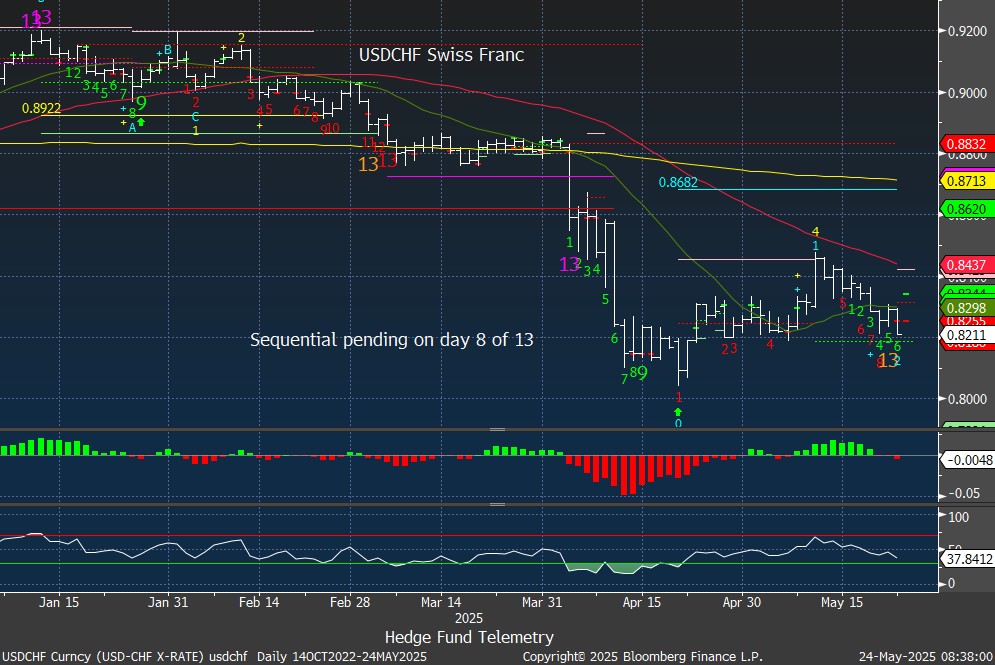
Task: Click the cyan B marker near Jan 31
Action: pos(168,49)
